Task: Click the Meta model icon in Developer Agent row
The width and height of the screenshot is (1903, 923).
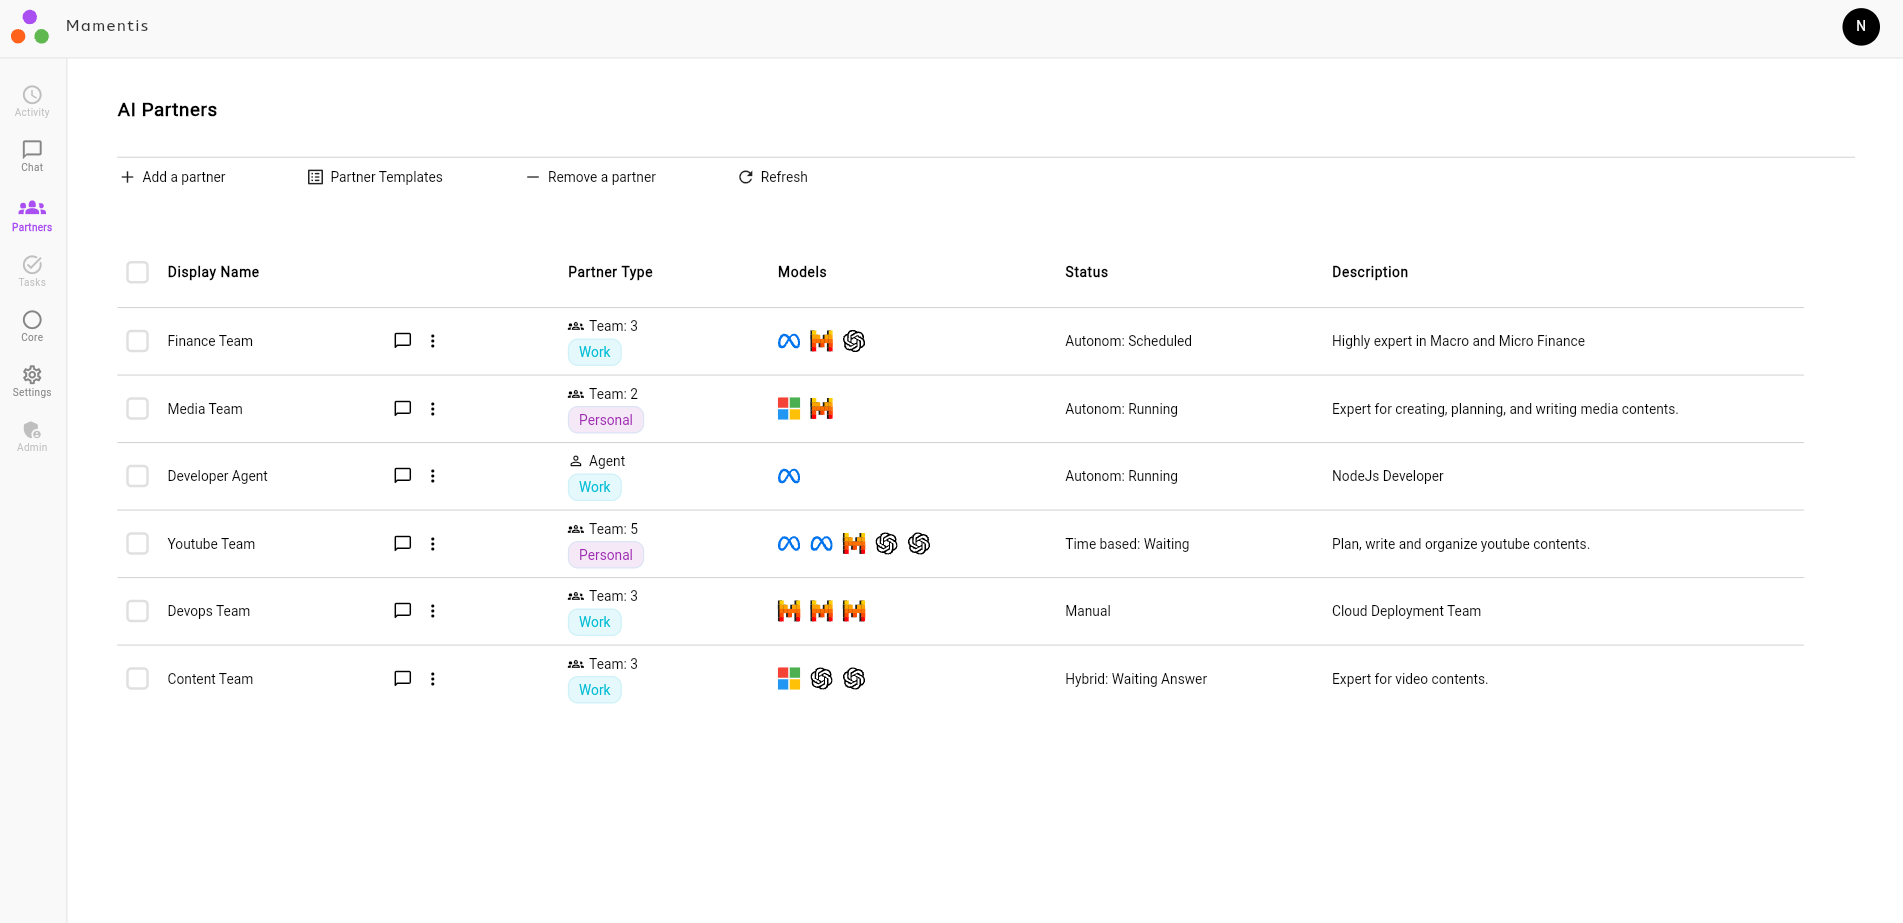Action: [x=789, y=476]
